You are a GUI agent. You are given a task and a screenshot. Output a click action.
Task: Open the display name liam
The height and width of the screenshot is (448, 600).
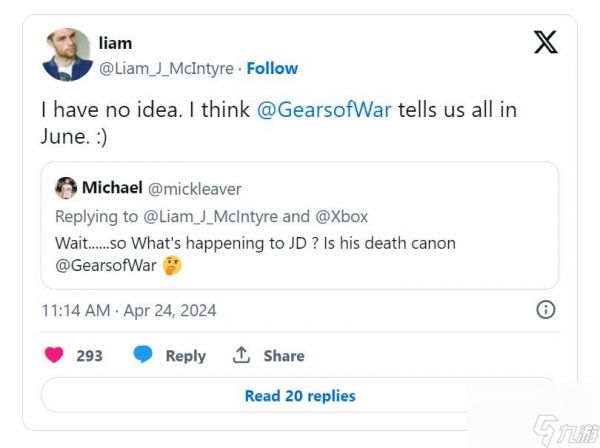(x=115, y=43)
